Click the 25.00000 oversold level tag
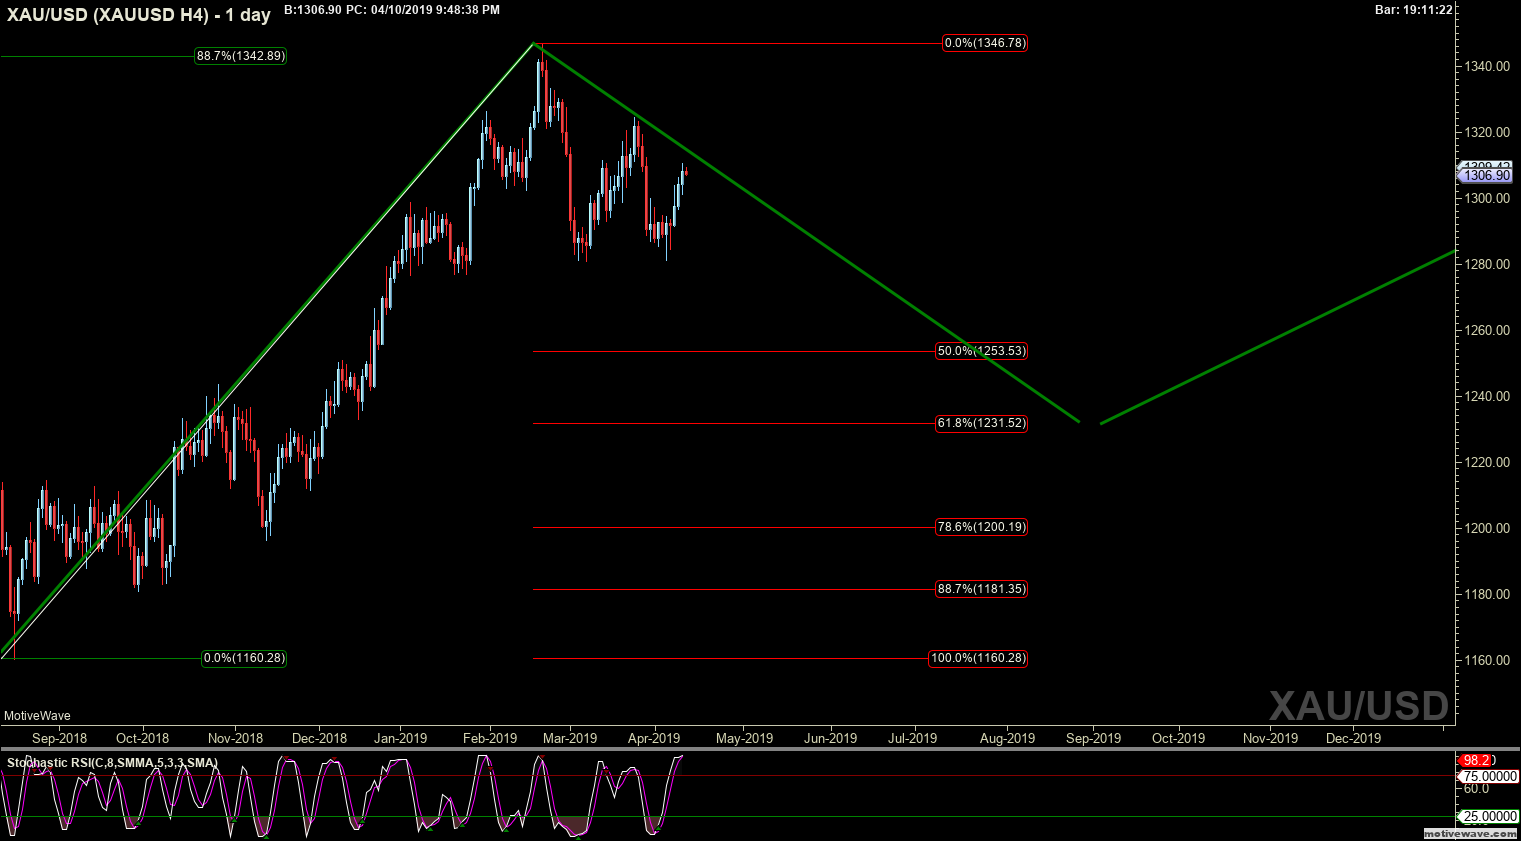Viewport: 1521px width, 841px height. [1489, 817]
